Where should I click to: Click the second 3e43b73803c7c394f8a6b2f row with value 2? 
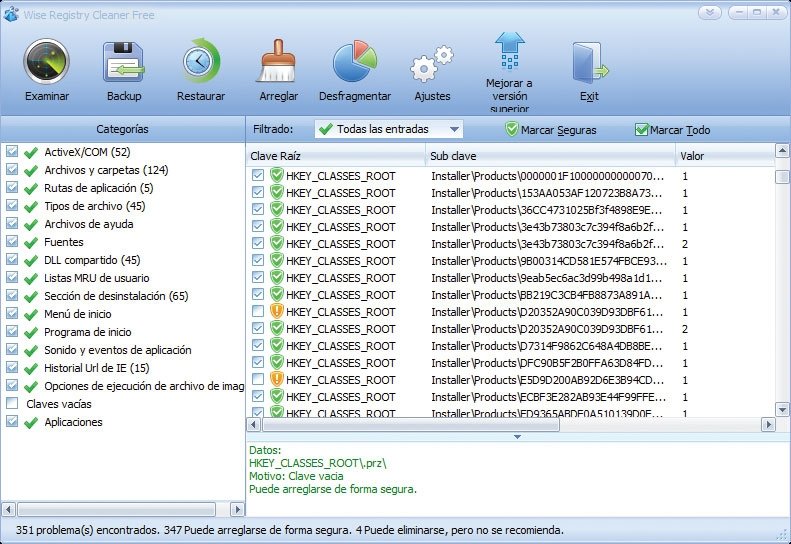[x=511, y=244]
